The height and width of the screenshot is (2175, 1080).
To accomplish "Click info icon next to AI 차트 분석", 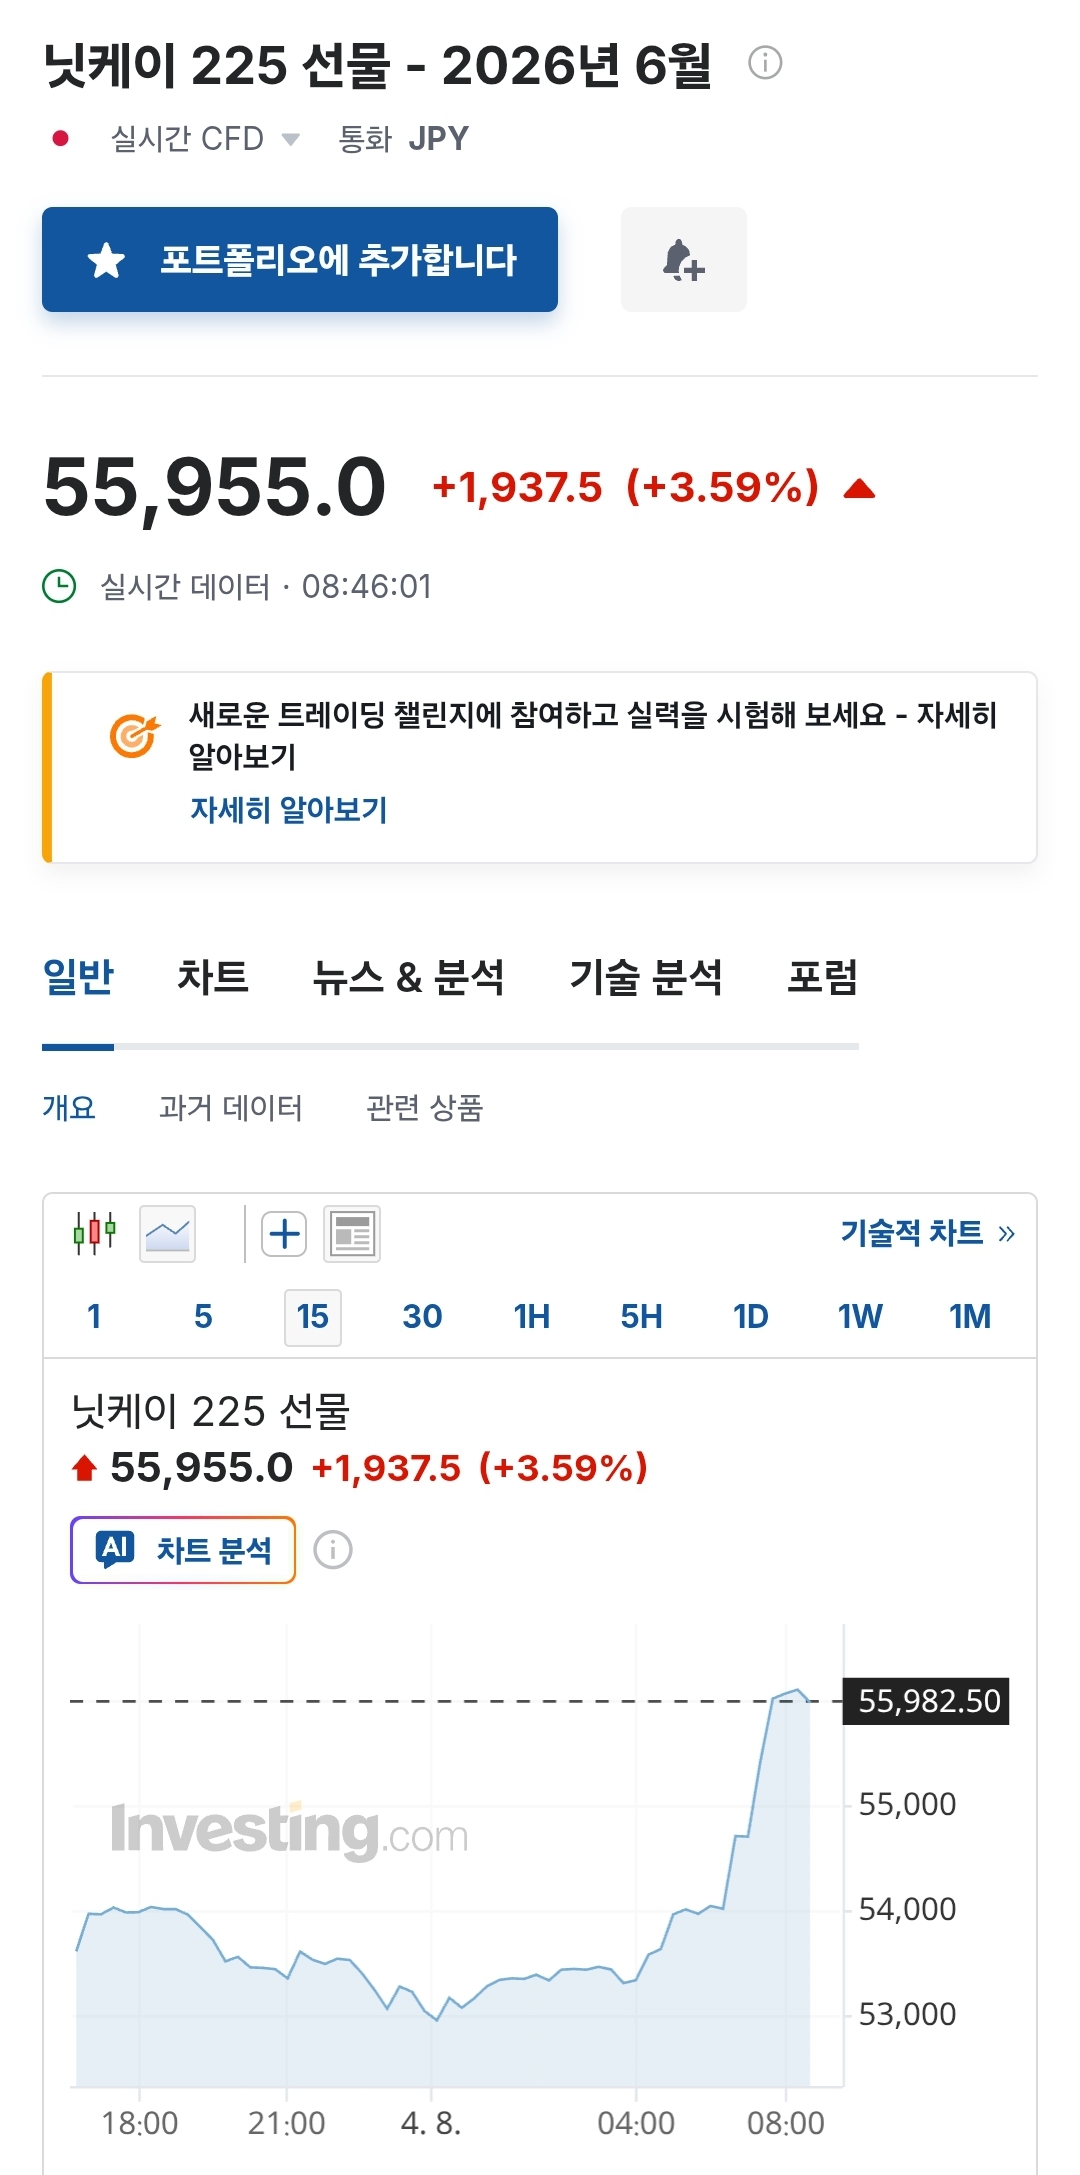I will pos(333,1550).
